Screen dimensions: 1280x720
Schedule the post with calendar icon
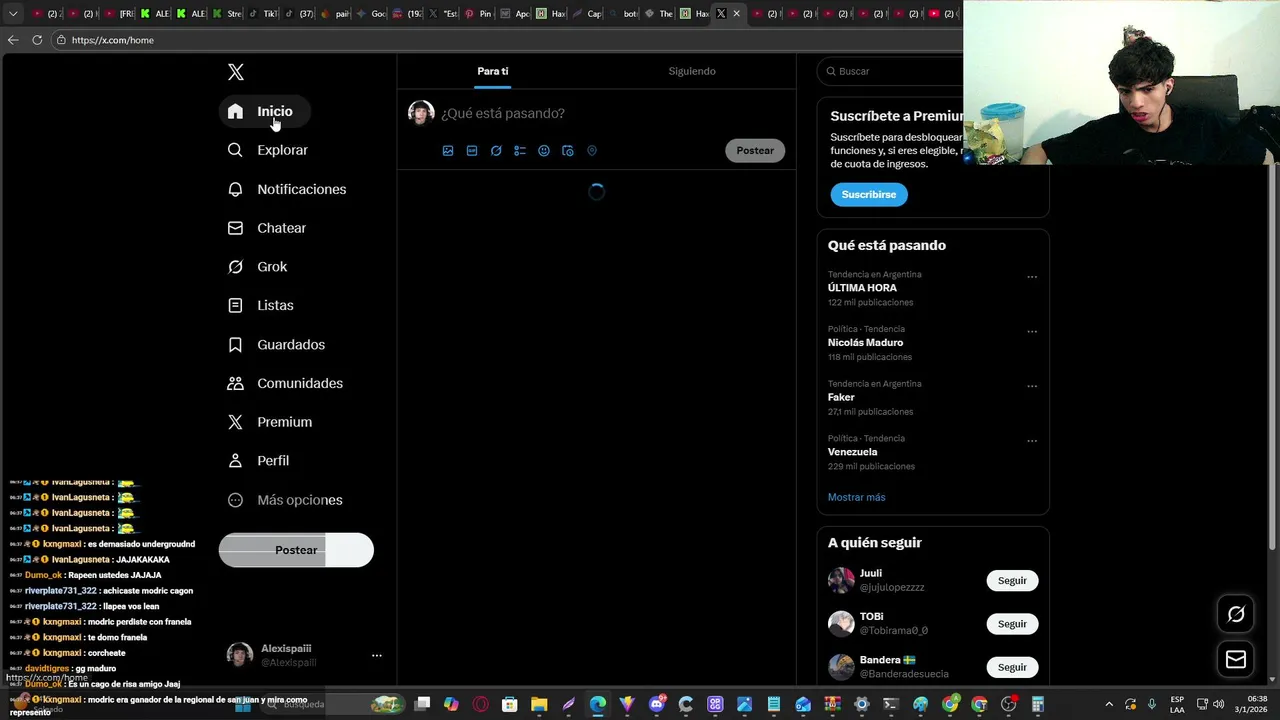[568, 151]
